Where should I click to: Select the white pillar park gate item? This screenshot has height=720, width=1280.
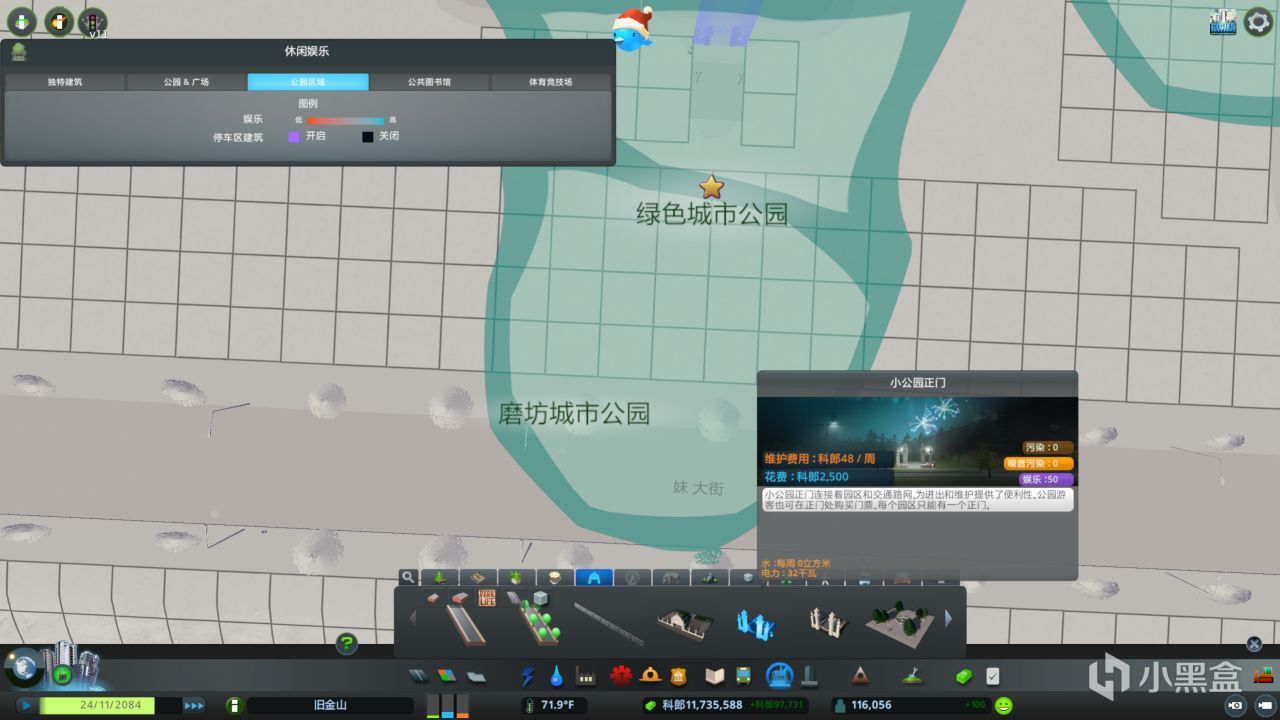point(828,623)
